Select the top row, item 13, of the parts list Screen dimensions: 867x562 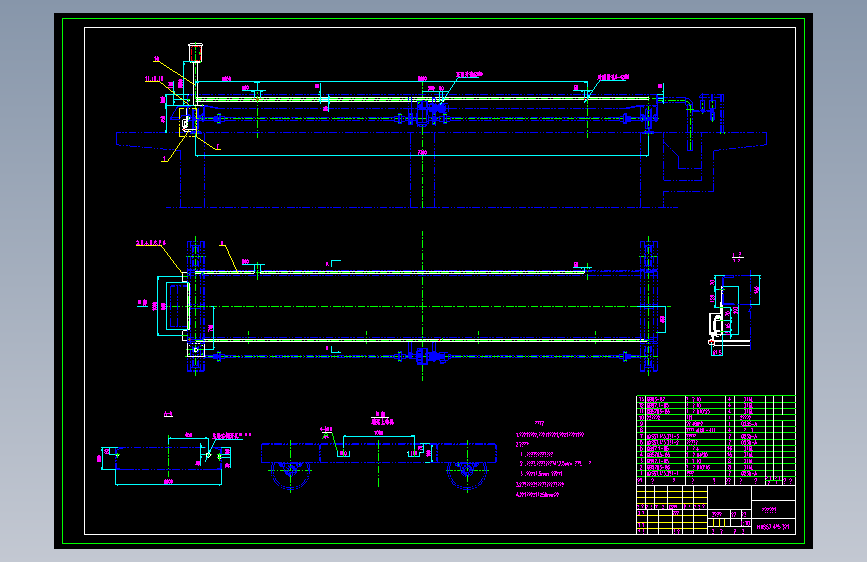(716, 399)
